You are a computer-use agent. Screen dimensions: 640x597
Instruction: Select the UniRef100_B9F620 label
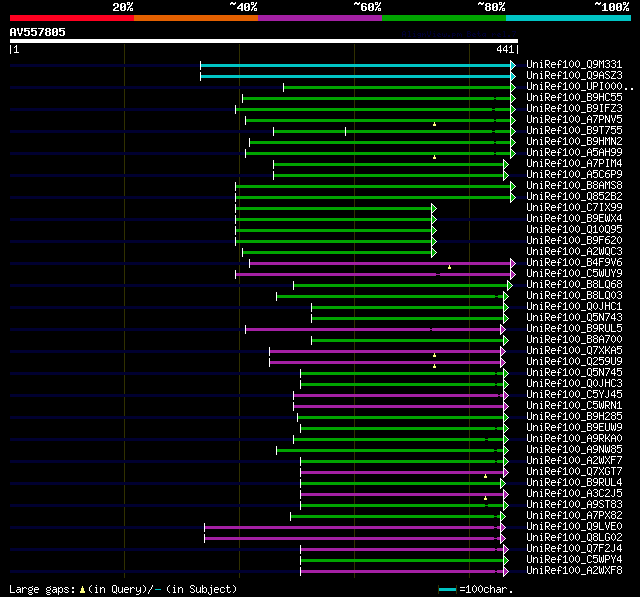(x=574, y=241)
